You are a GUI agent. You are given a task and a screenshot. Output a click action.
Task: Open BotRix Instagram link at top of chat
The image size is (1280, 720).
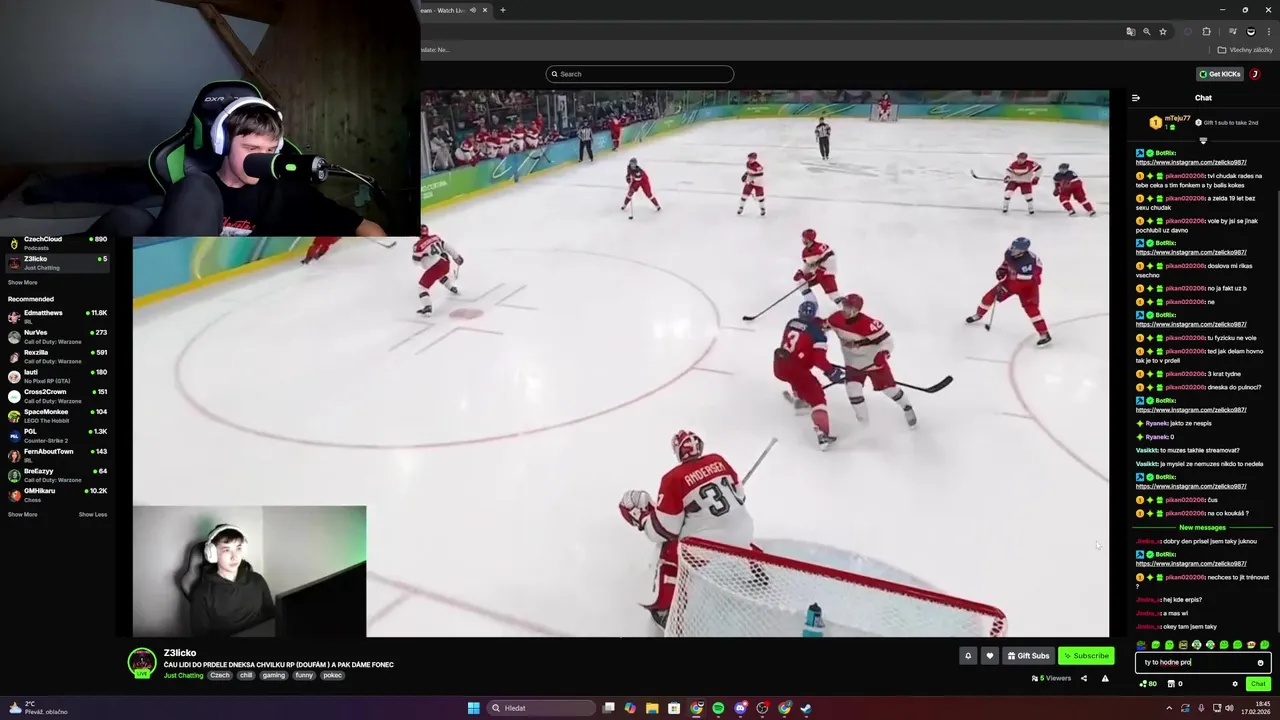(1191, 162)
